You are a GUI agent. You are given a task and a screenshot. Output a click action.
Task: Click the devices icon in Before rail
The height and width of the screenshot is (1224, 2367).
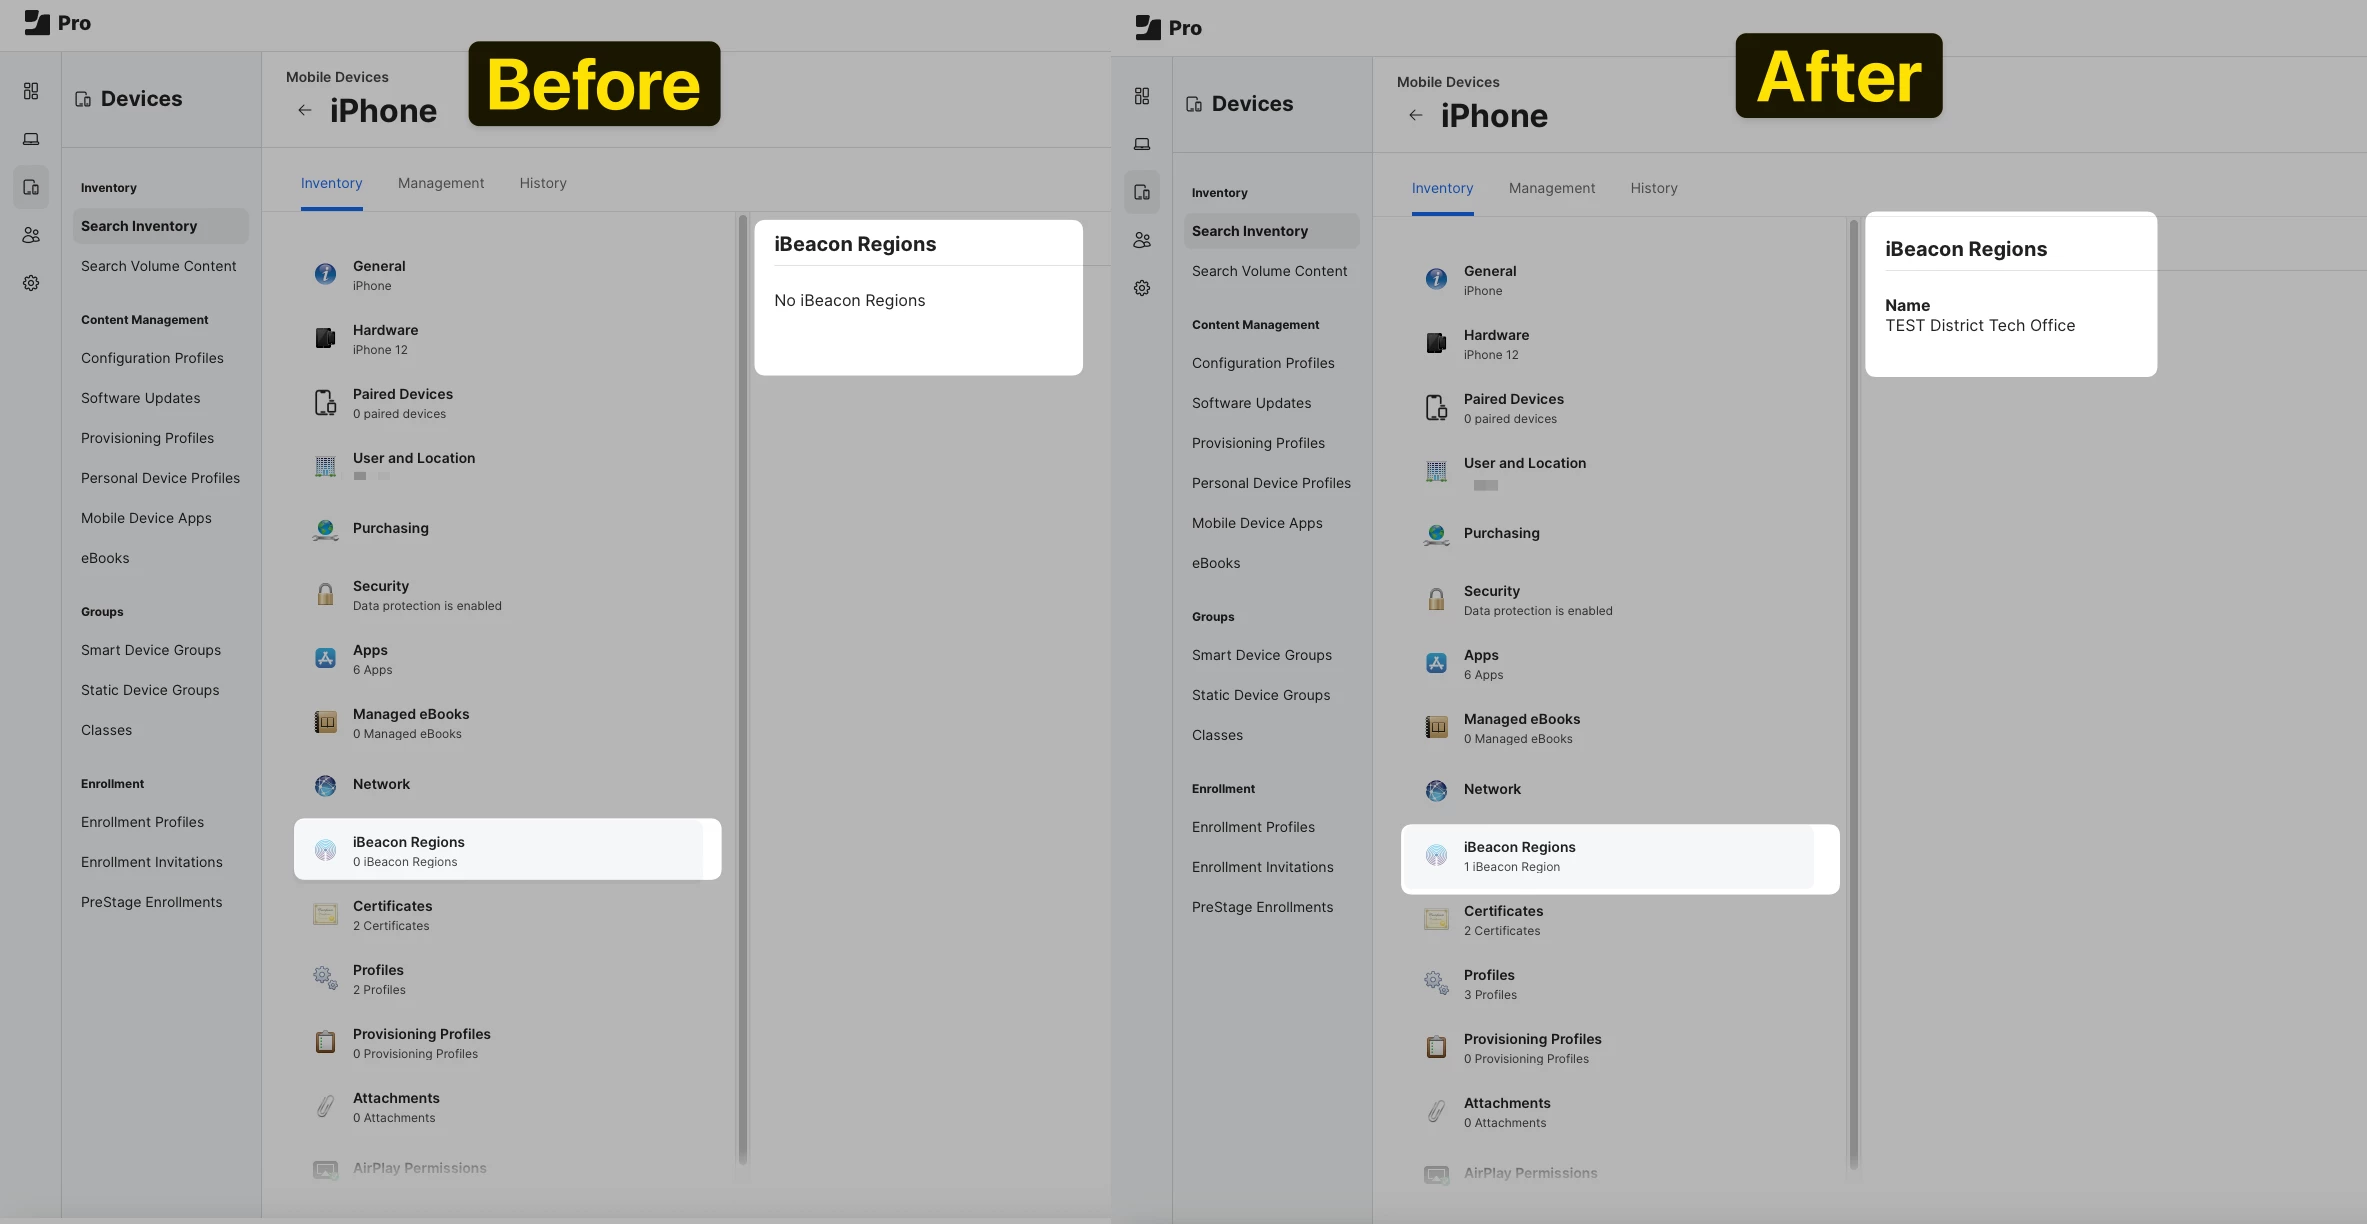click(31, 187)
